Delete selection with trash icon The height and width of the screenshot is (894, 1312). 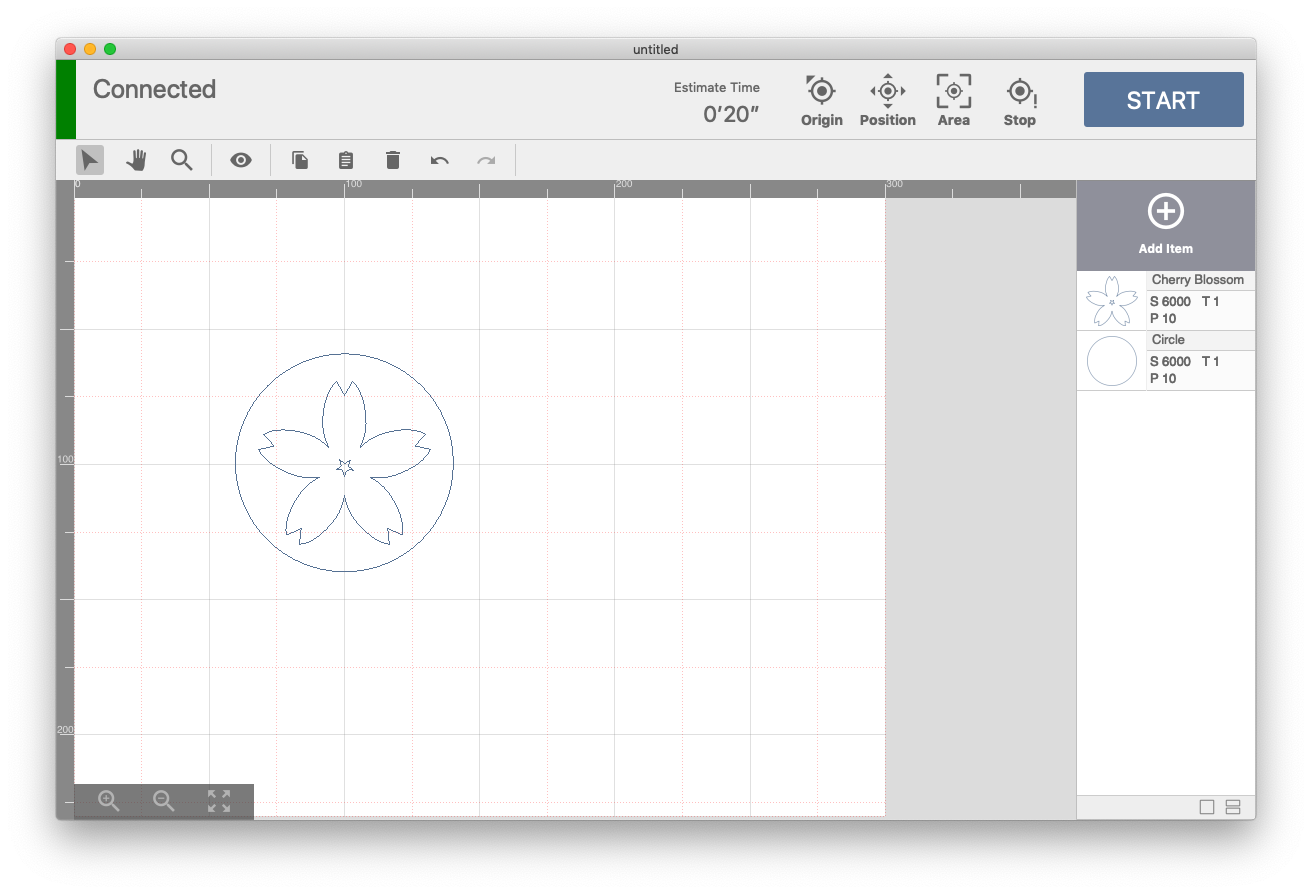(392, 160)
